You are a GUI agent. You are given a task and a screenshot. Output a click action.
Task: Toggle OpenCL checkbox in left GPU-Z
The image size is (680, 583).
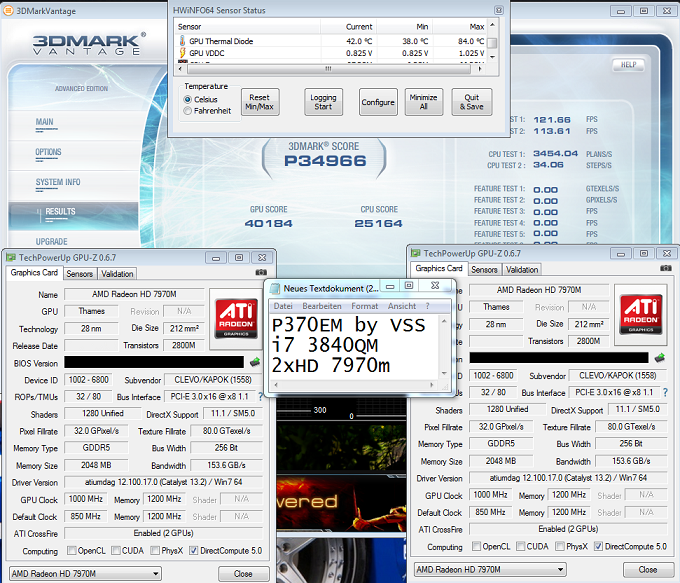pyautogui.click(x=72, y=550)
